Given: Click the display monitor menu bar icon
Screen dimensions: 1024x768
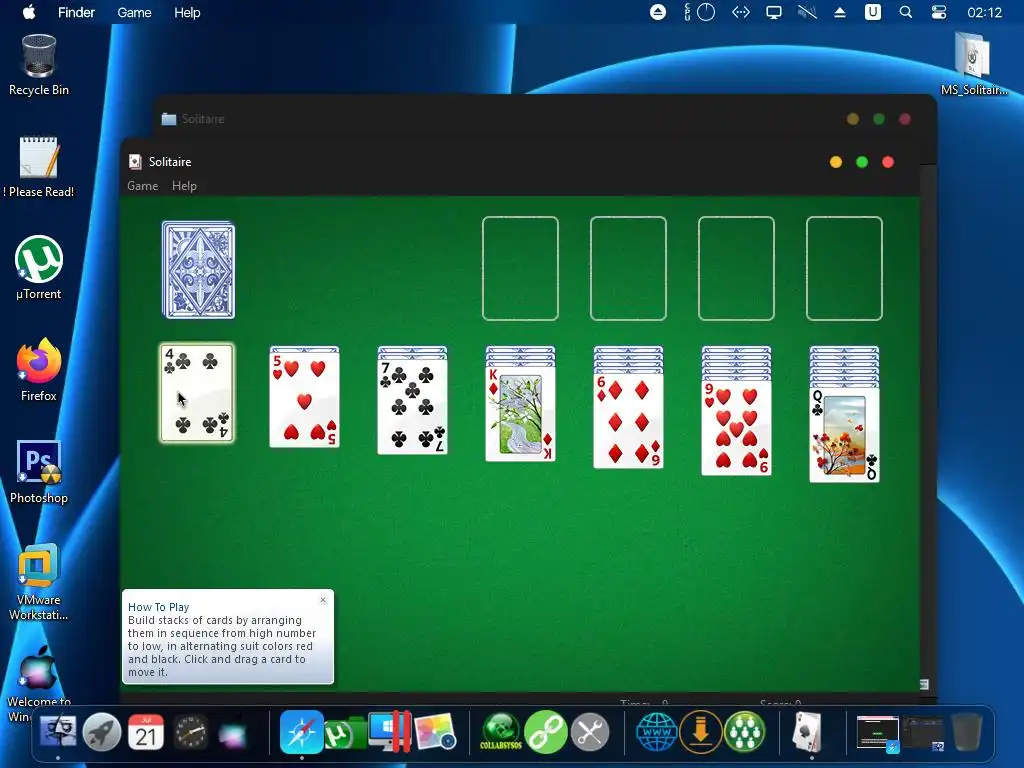Looking at the screenshot, I should [x=774, y=12].
